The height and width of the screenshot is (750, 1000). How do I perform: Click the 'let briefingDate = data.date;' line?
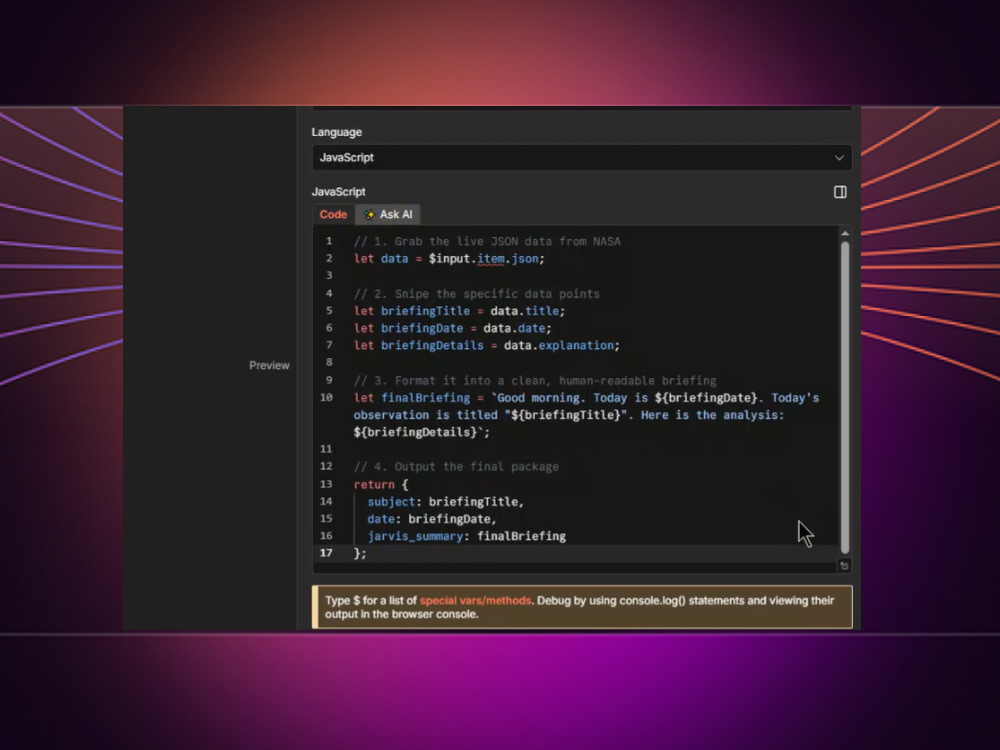453,328
